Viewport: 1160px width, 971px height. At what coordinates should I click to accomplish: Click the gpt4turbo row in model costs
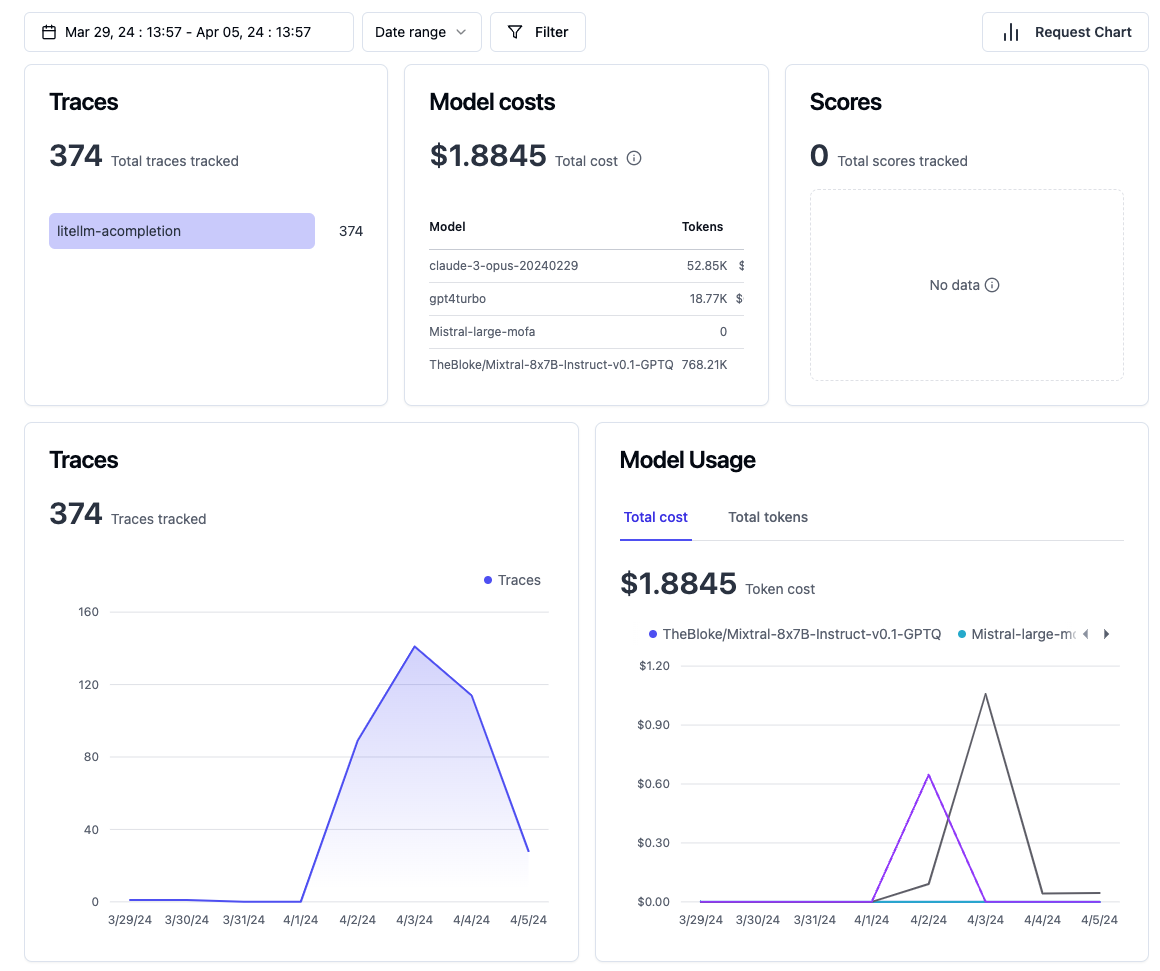click(x=458, y=299)
